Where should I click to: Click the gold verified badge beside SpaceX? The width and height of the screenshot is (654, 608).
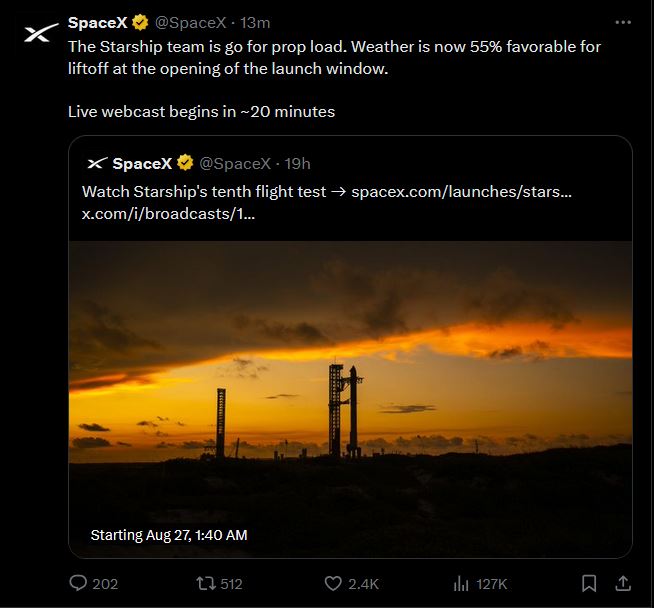click(x=140, y=23)
